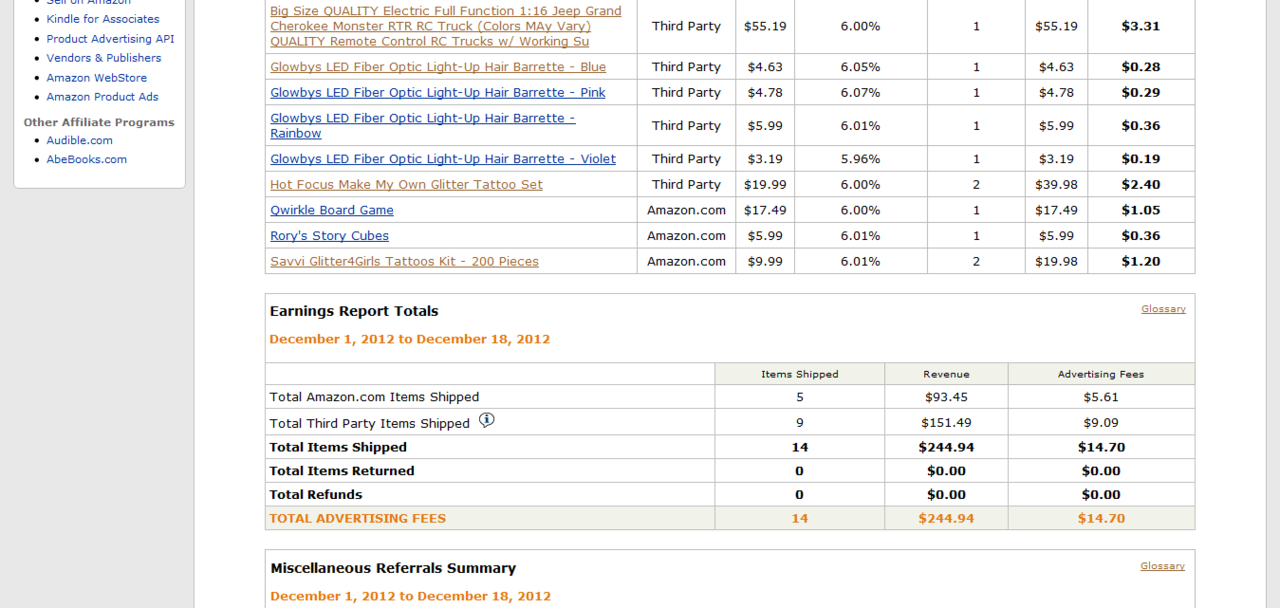Click the $1.20 fee value
This screenshot has width=1280, height=608.
click(x=1141, y=262)
